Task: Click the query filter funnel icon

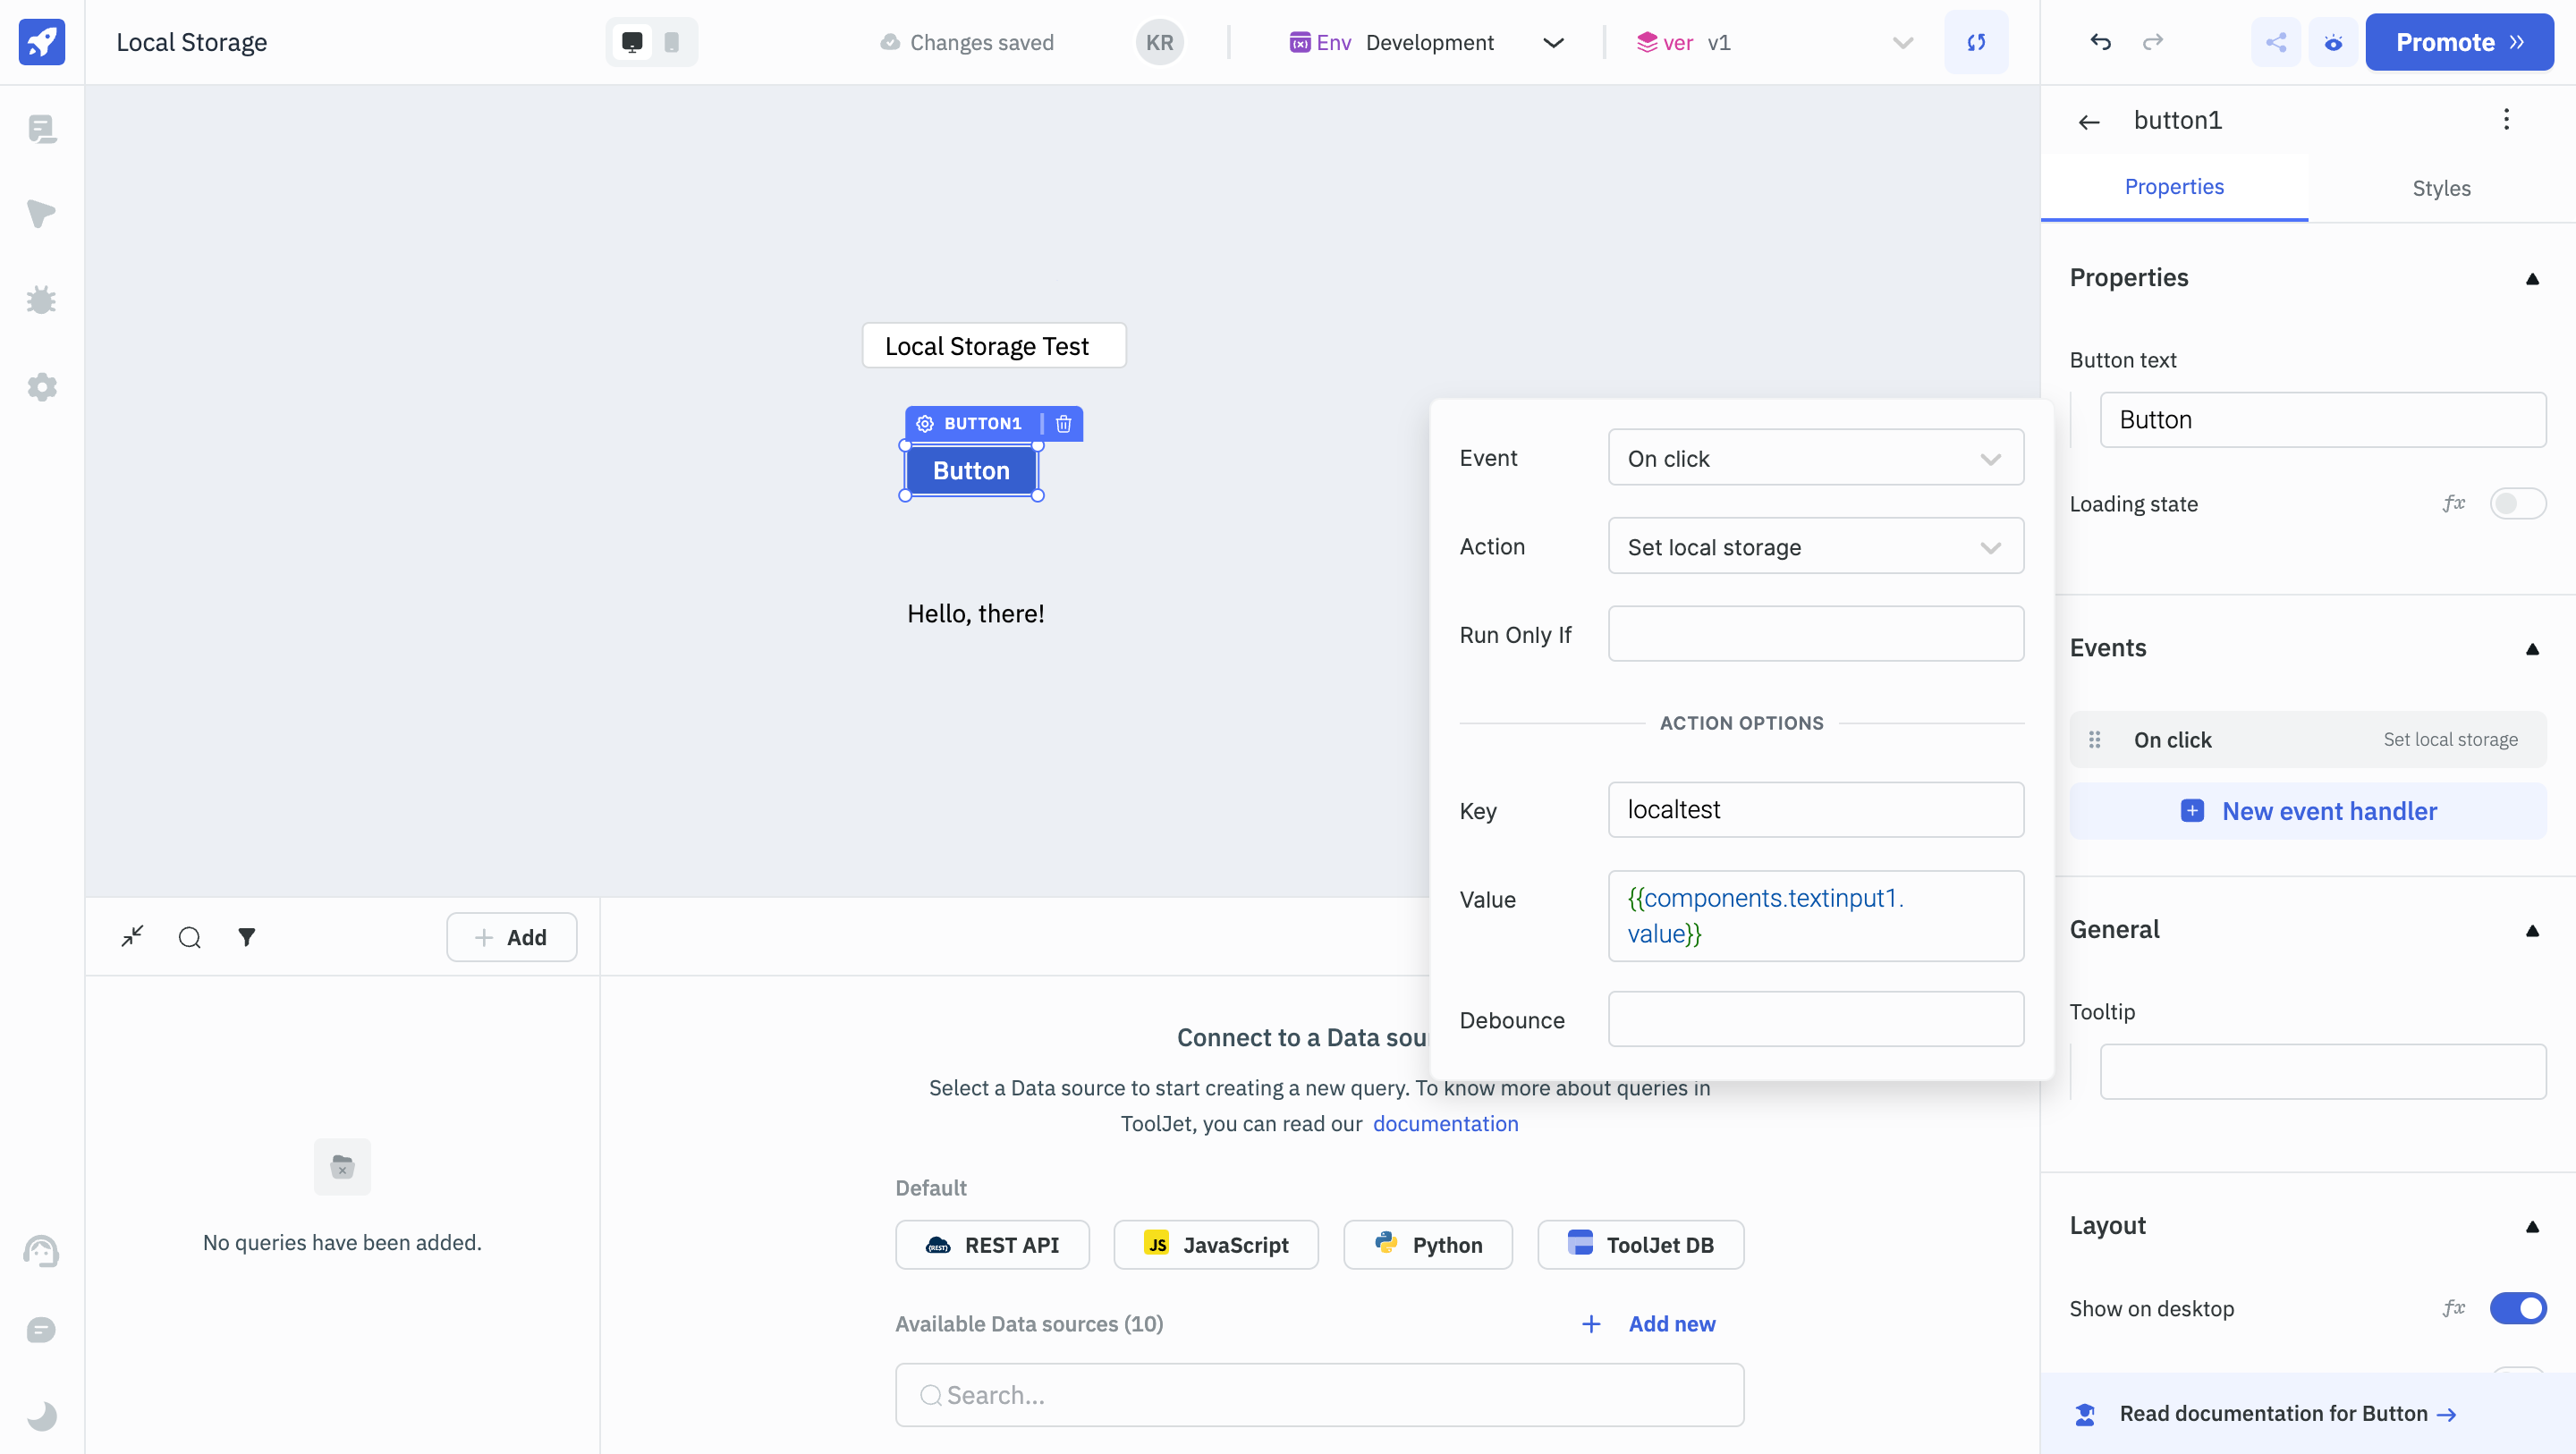Action: pyautogui.click(x=246, y=937)
